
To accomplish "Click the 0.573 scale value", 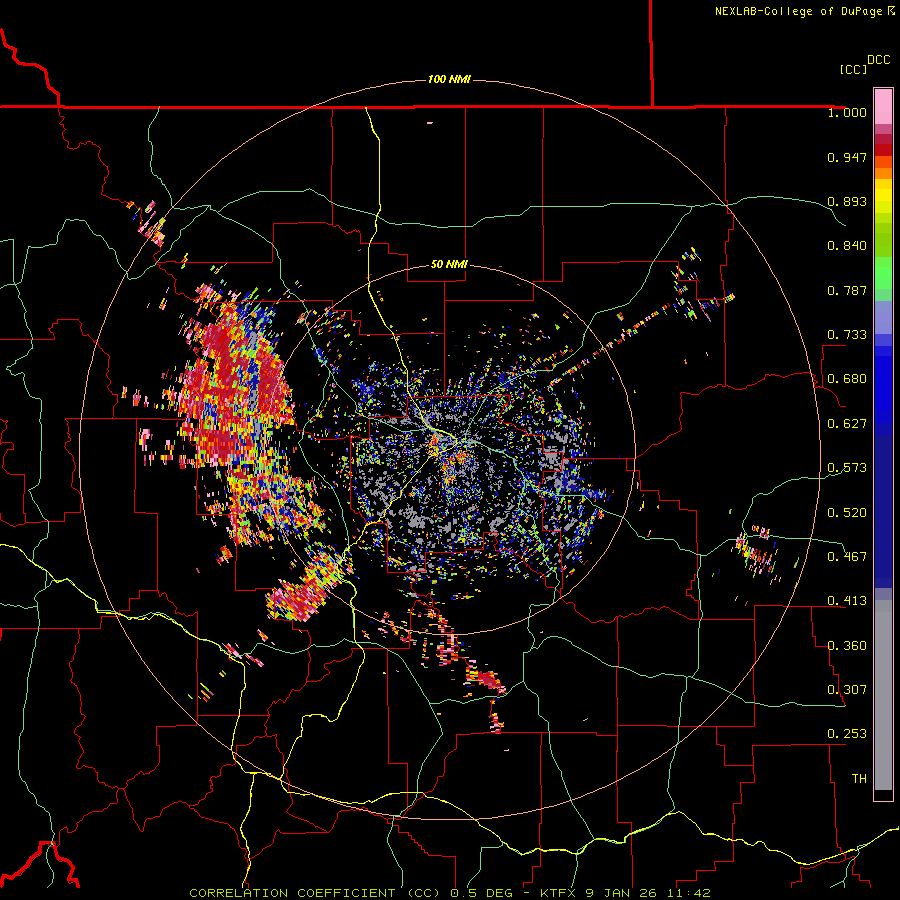I will click(x=847, y=468).
